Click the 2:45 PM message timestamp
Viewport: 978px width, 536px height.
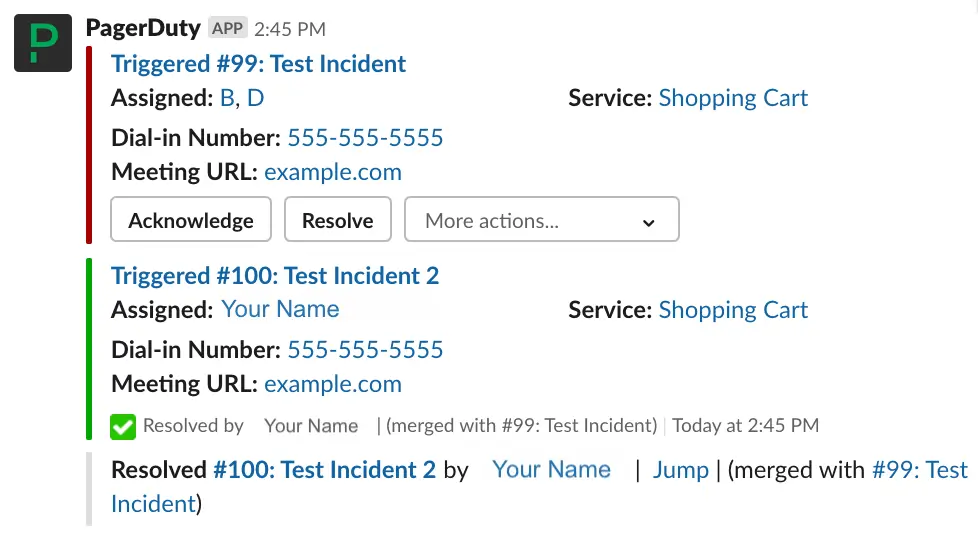(x=290, y=29)
